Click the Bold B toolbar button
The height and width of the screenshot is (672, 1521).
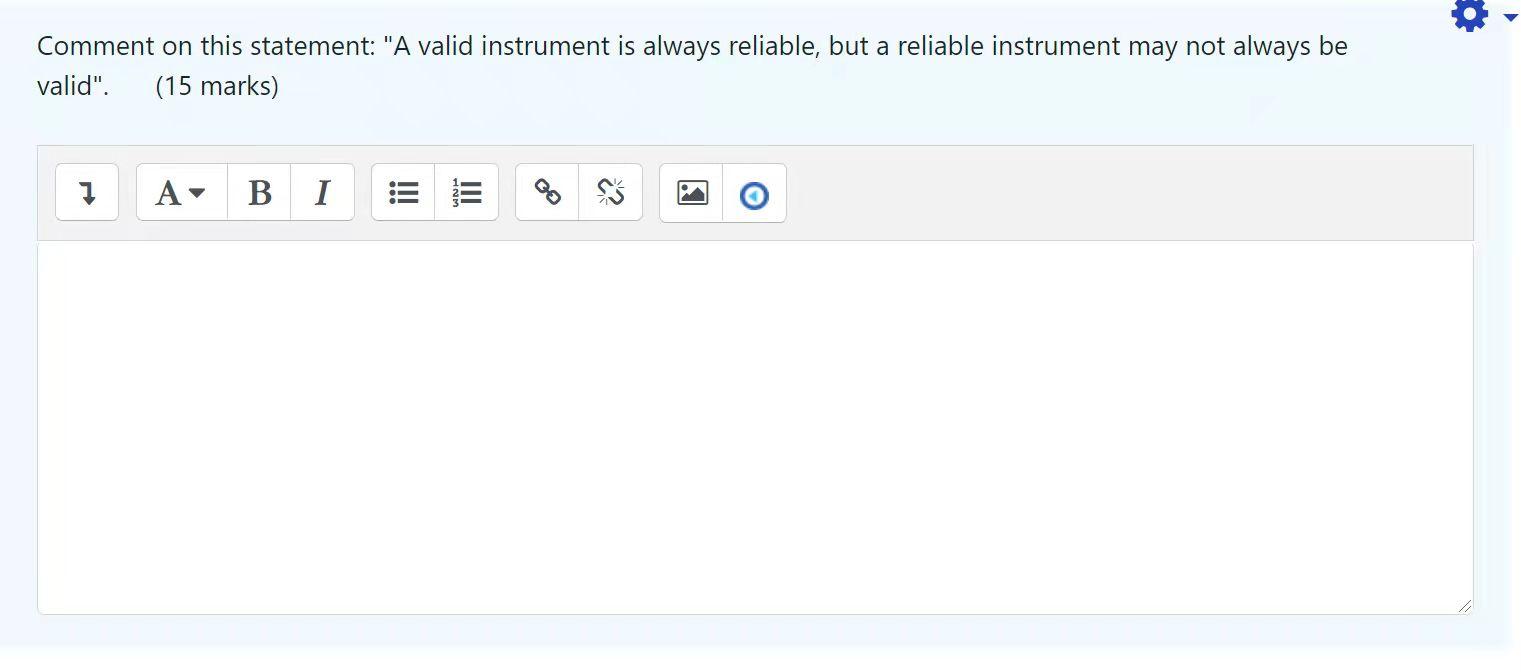click(259, 192)
